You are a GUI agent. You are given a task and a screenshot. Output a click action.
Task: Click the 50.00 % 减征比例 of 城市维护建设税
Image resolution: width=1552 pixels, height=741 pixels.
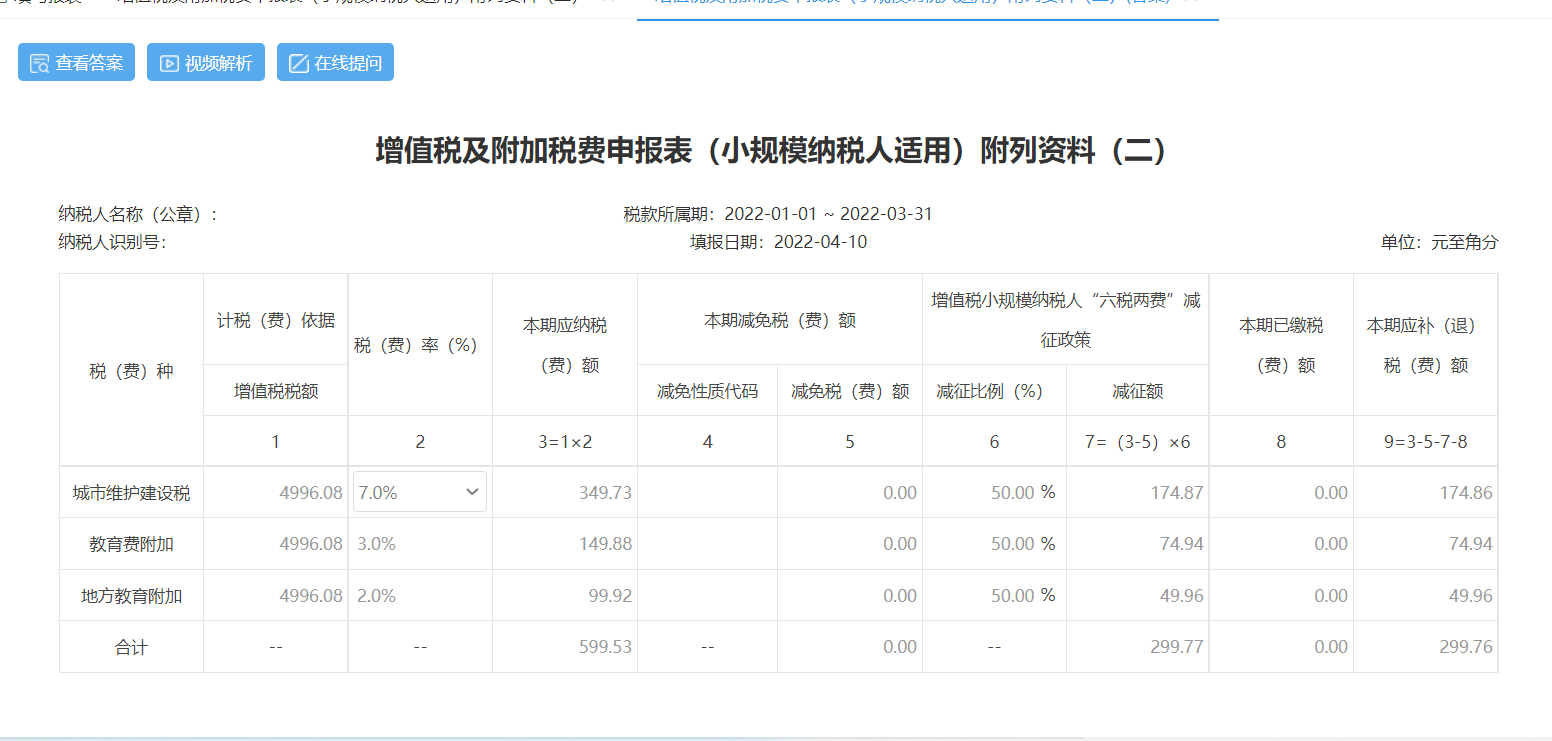(x=1023, y=492)
